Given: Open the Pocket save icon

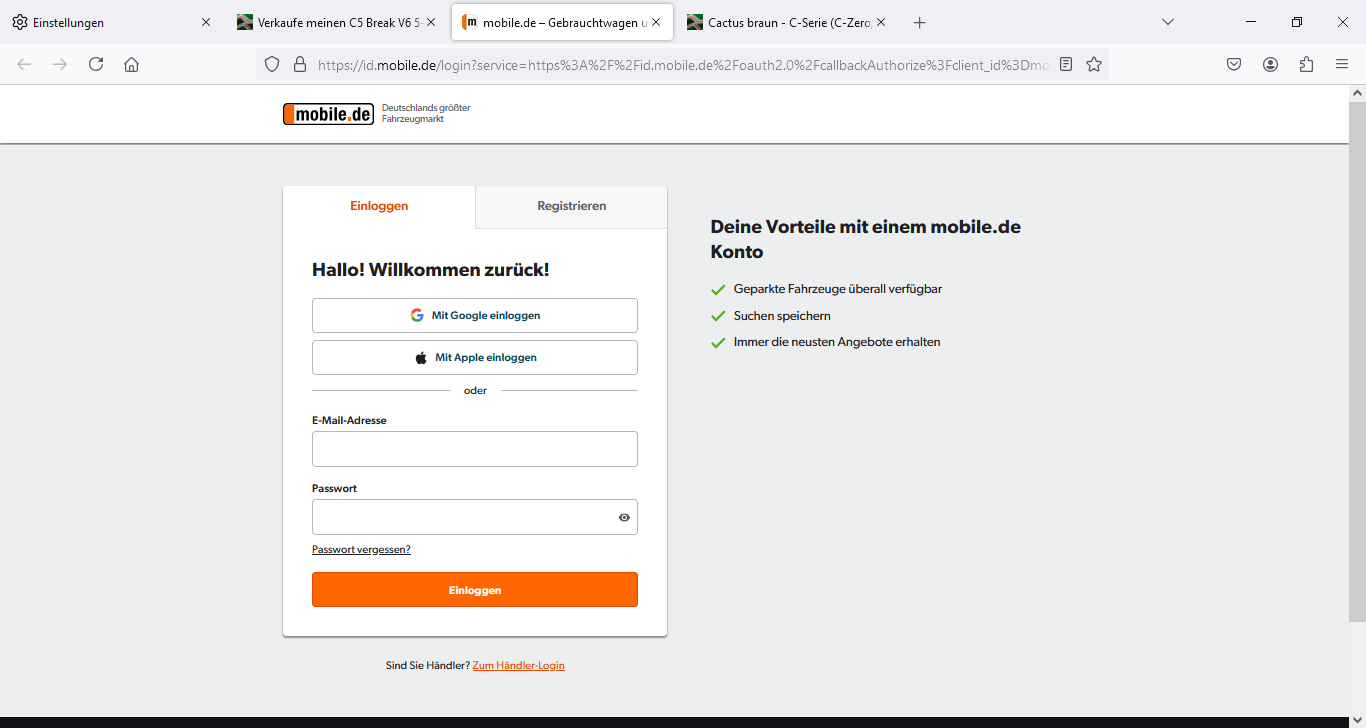Looking at the screenshot, I should click(x=1235, y=64).
